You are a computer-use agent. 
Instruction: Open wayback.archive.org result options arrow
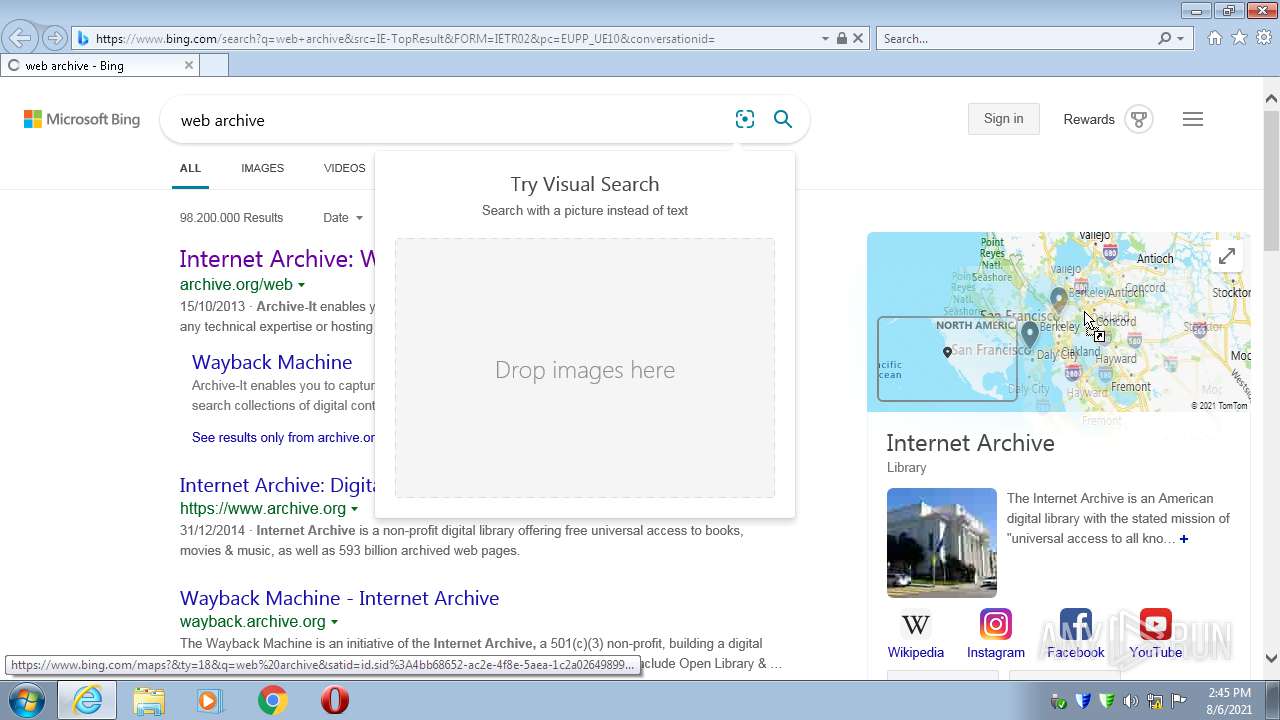click(334, 622)
